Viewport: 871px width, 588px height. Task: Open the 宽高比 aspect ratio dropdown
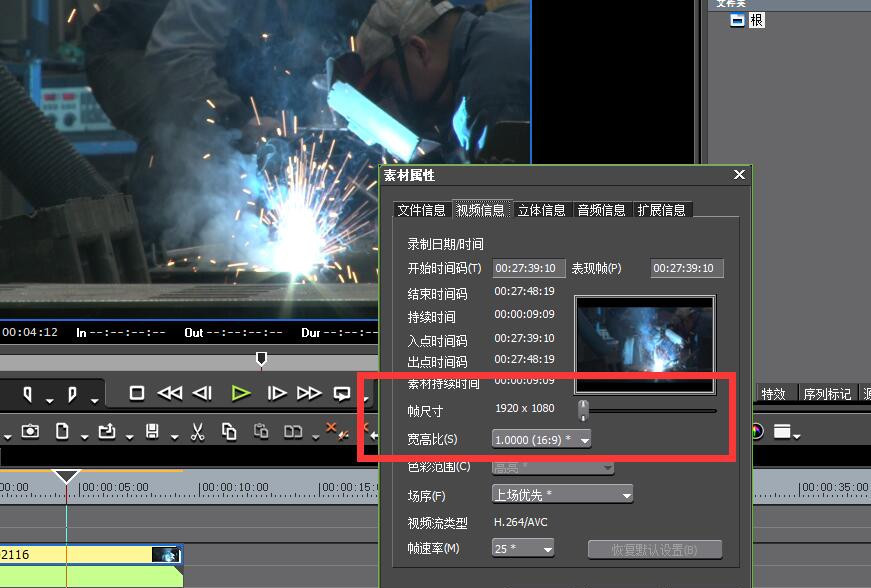(x=585, y=438)
